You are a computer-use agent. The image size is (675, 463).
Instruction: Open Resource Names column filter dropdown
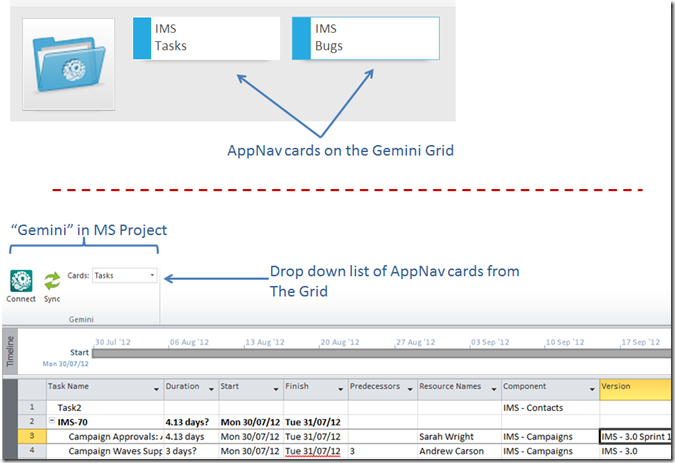point(494,389)
